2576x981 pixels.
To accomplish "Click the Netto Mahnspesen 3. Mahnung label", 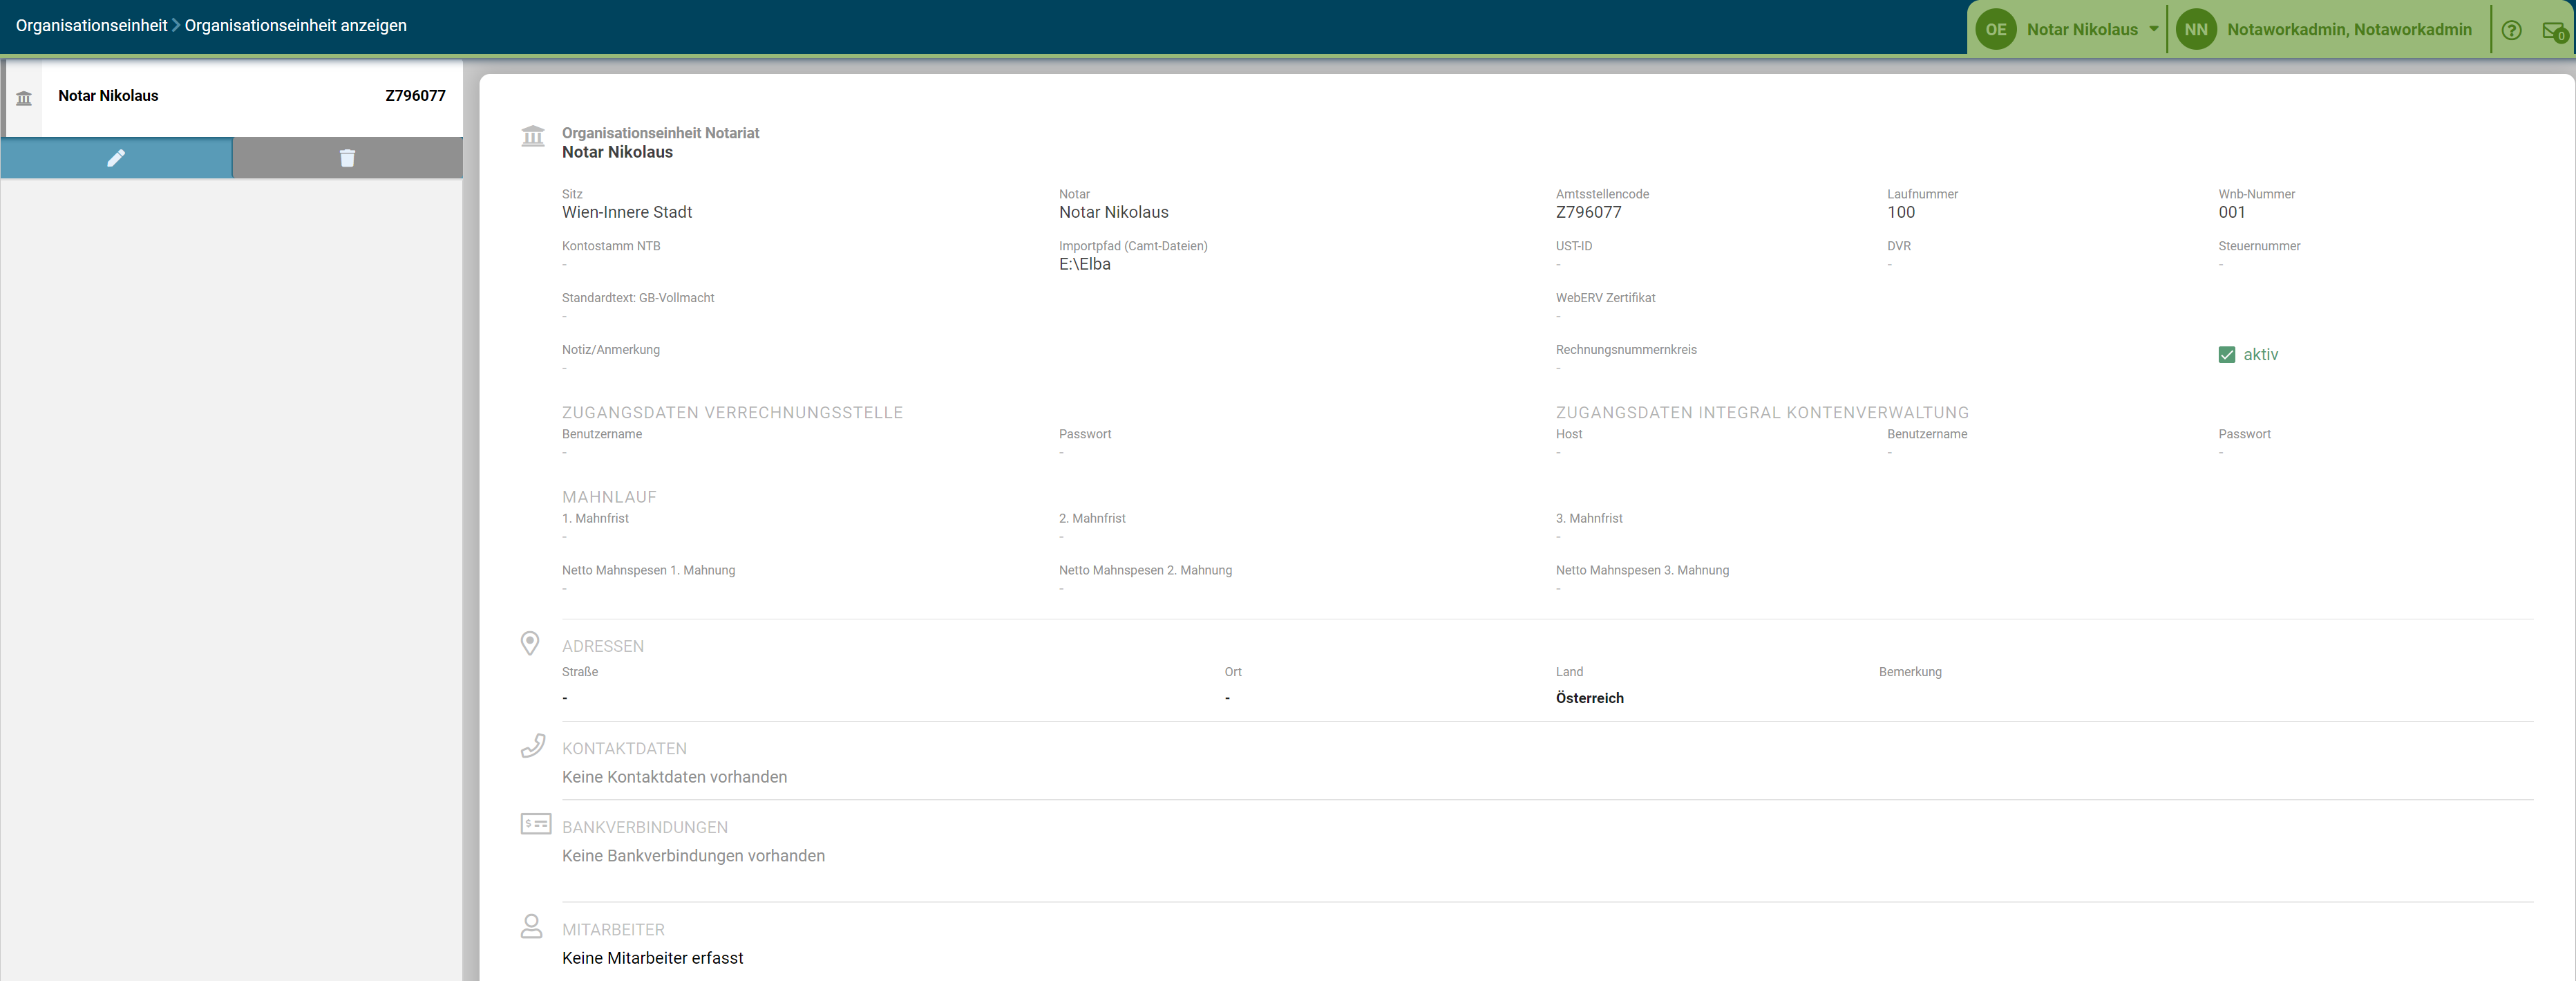I will coord(1642,570).
